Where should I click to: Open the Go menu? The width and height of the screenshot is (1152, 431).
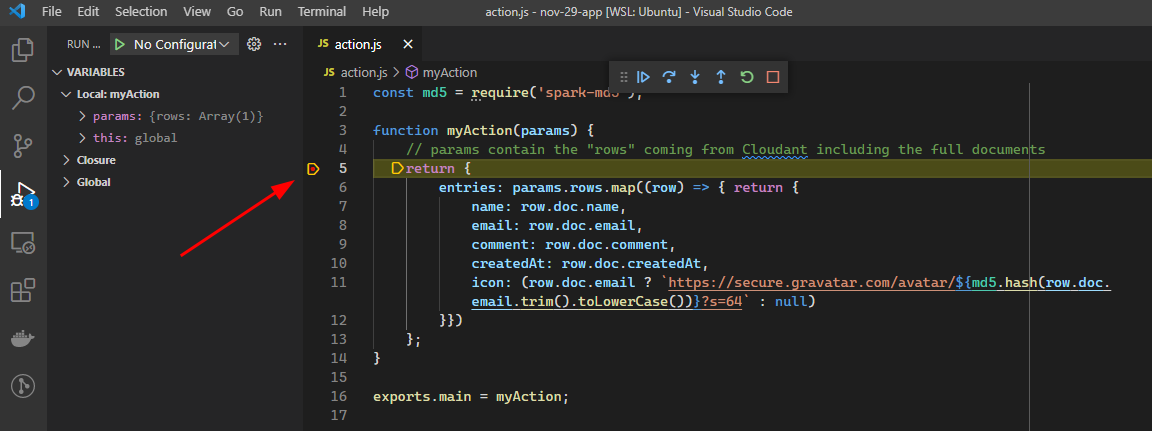click(x=235, y=12)
